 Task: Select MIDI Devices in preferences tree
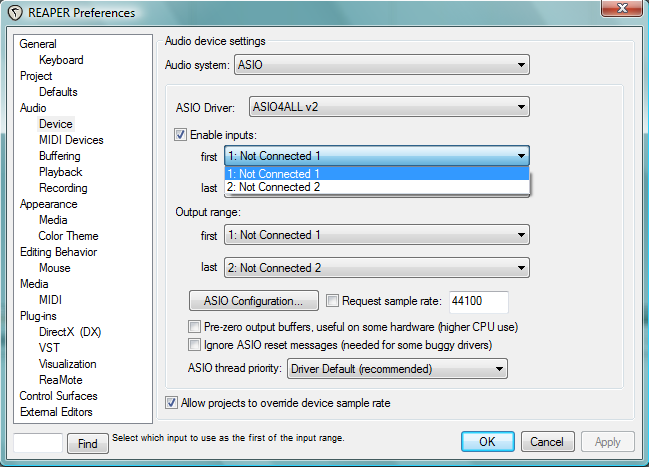[x=71, y=140]
